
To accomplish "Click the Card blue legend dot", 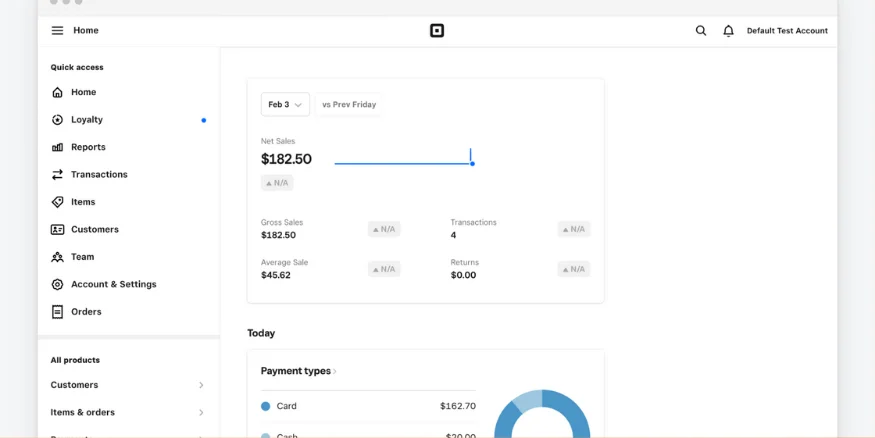I will click(x=266, y=406).
